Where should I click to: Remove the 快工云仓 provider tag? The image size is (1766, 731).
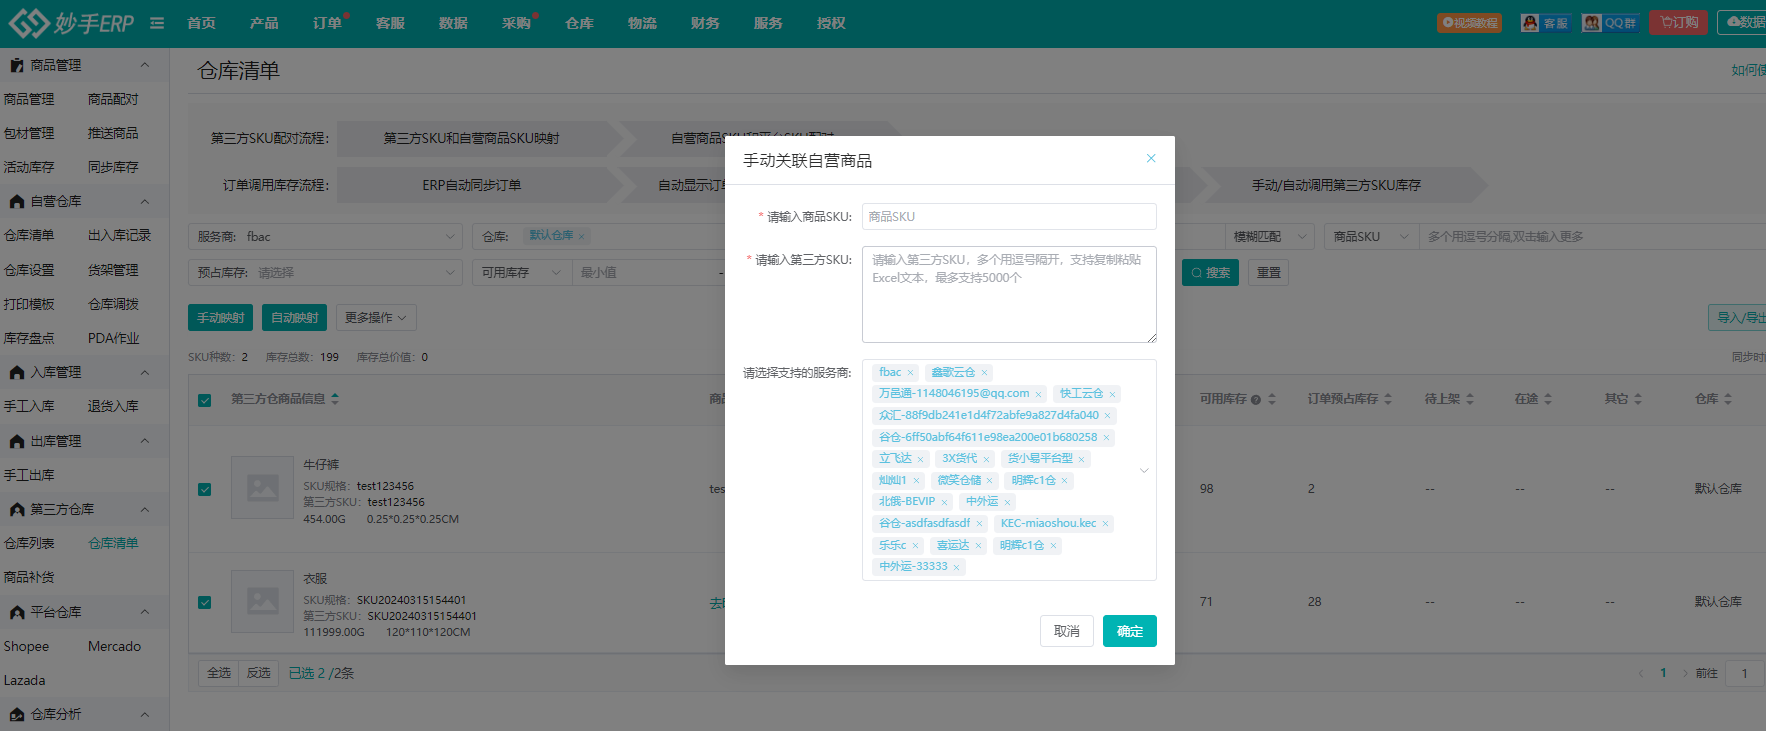click(x=1112, y=395)
